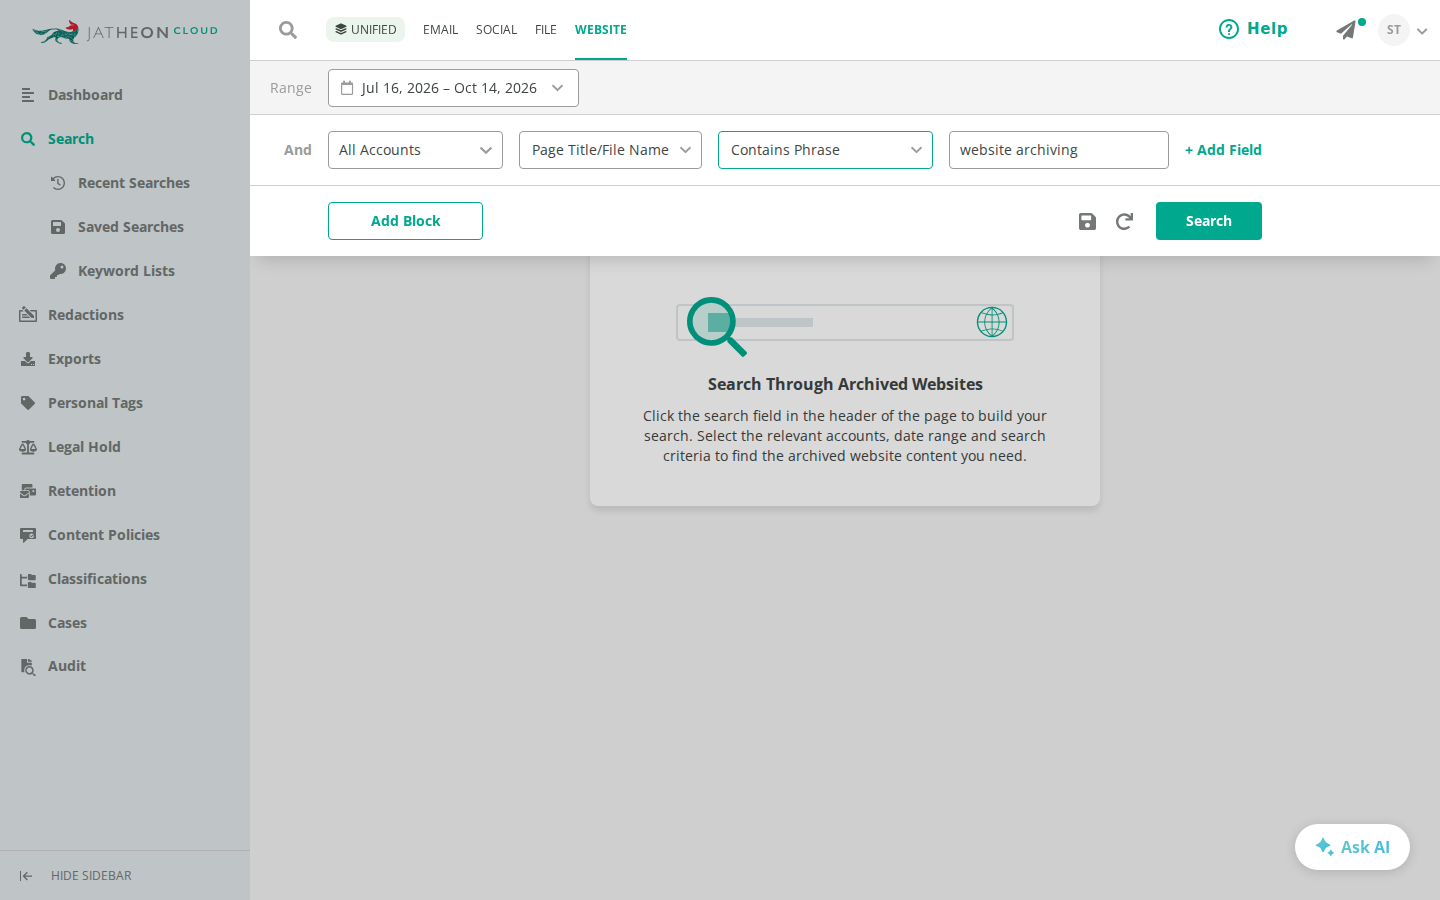
Task: Open the ST user avatar
Action: [1393, 30]
